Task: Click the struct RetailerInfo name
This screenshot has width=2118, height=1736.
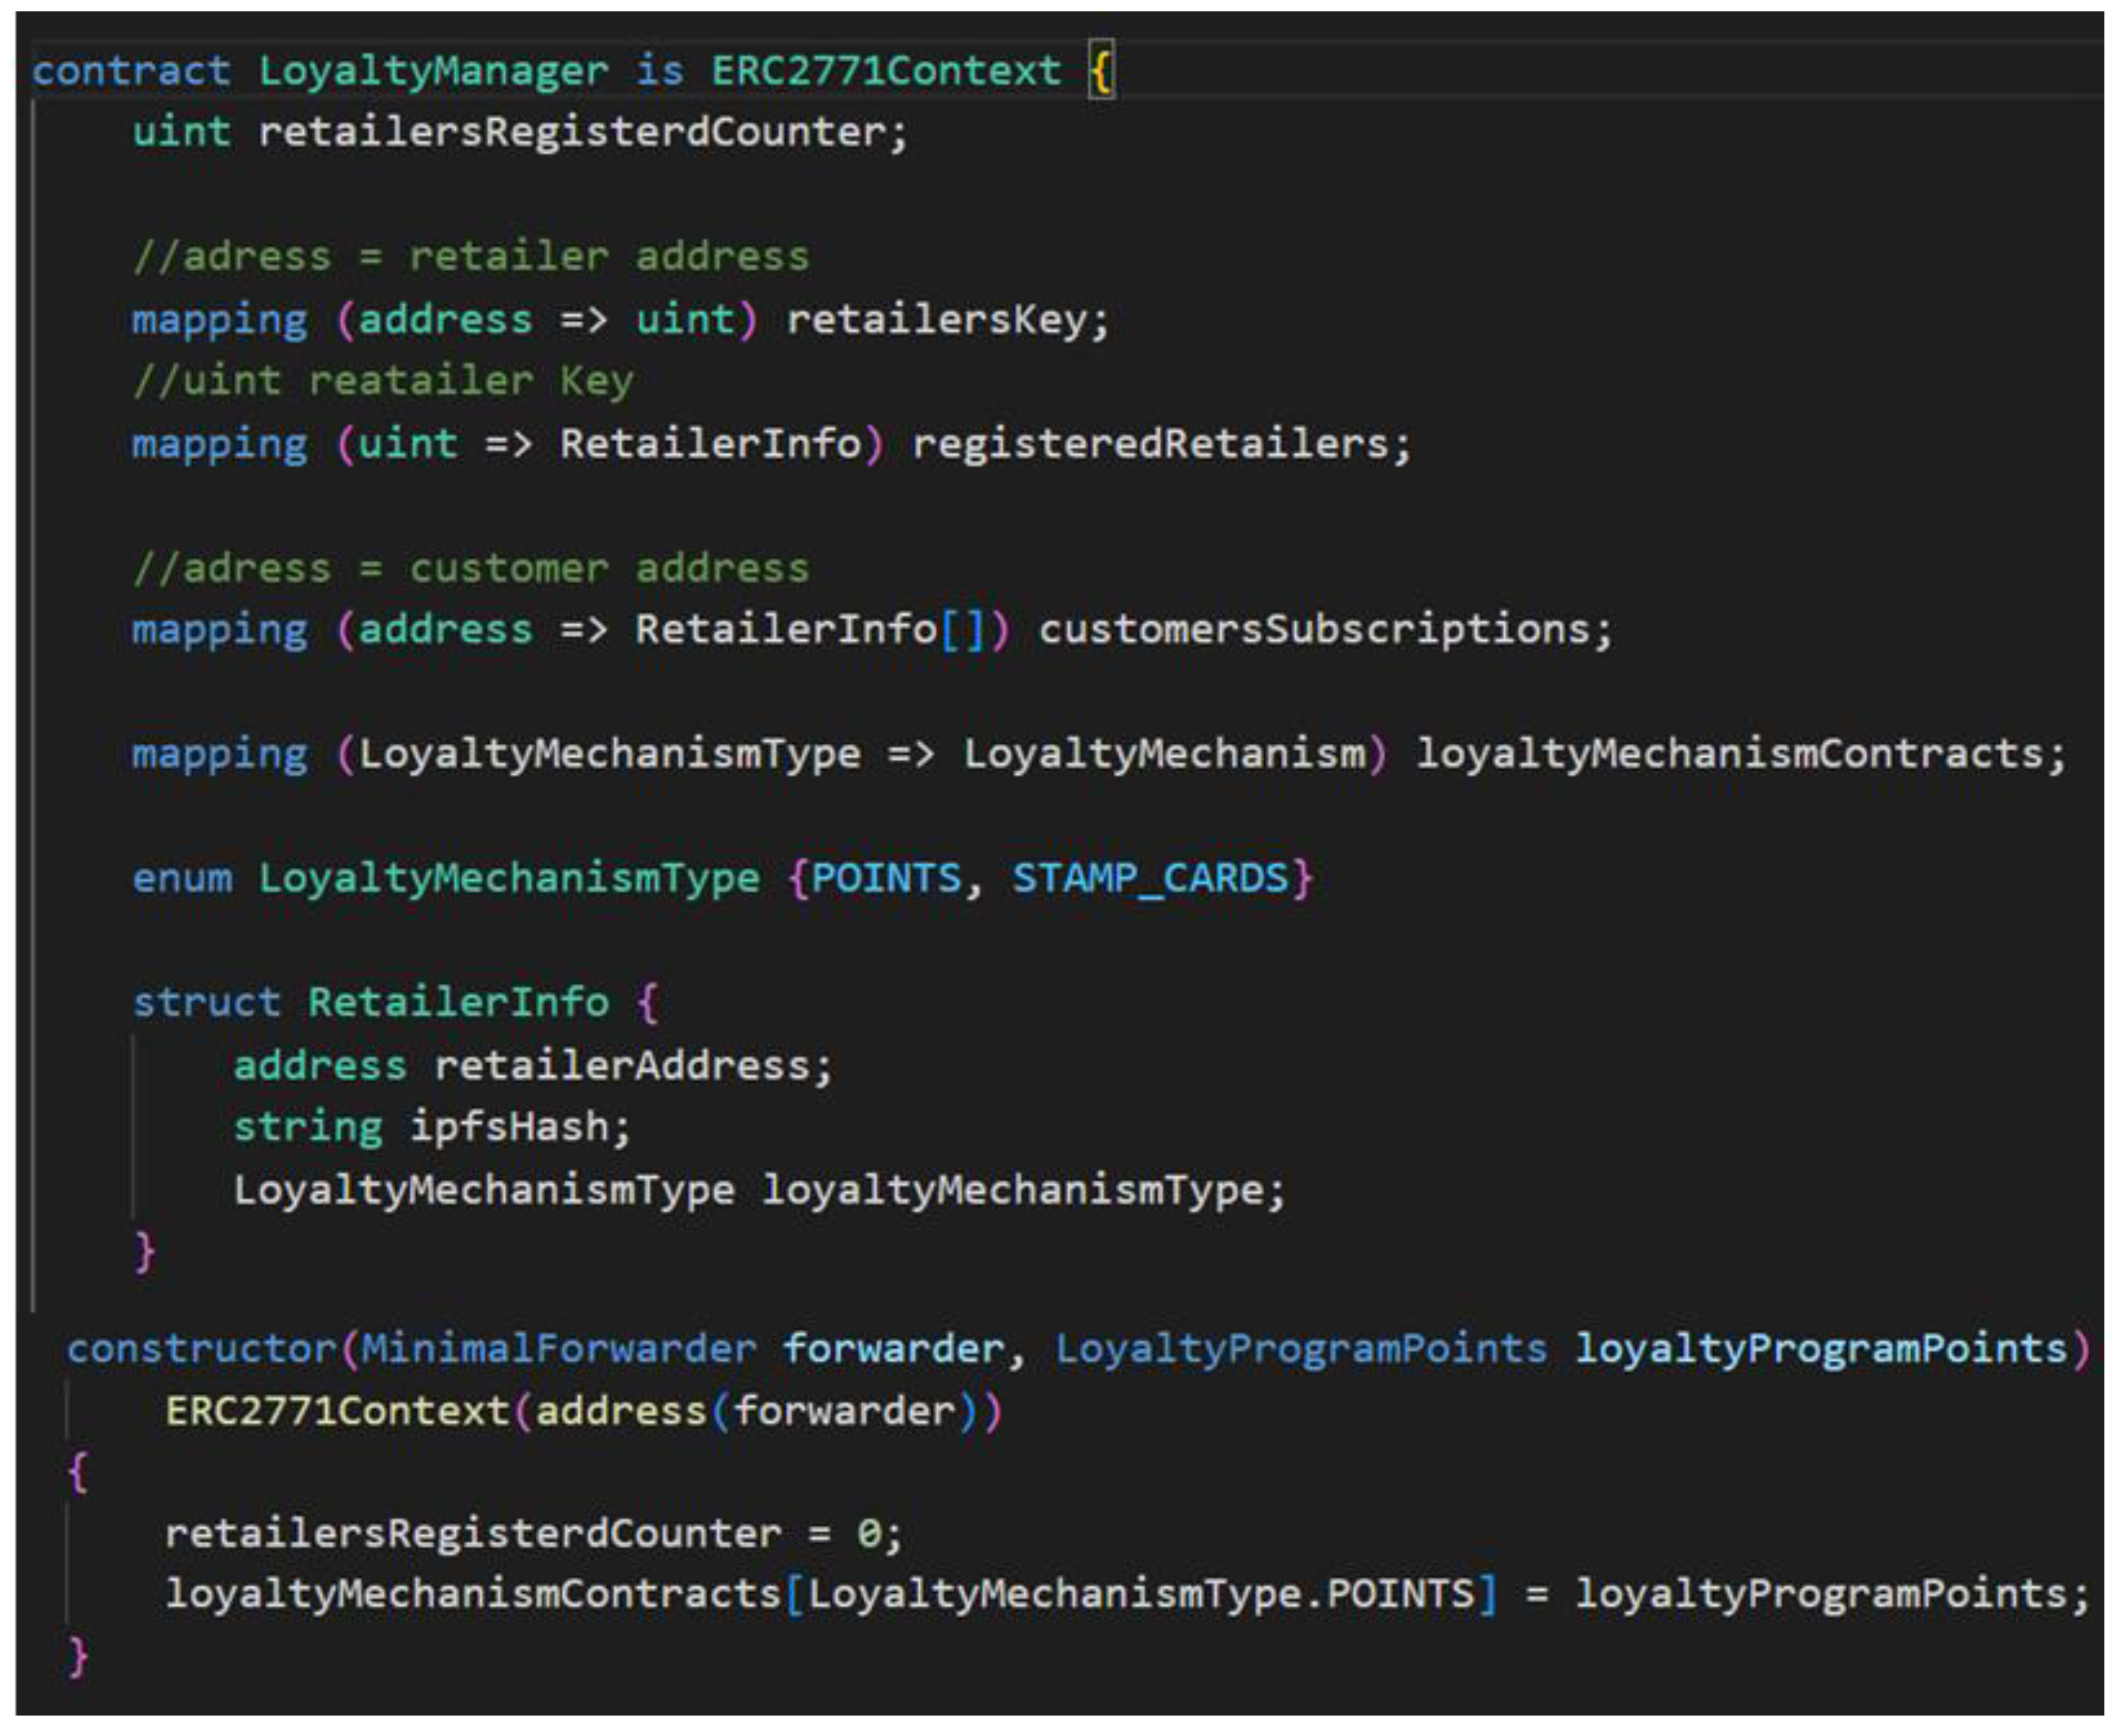Action: (x=458, y=1002)
